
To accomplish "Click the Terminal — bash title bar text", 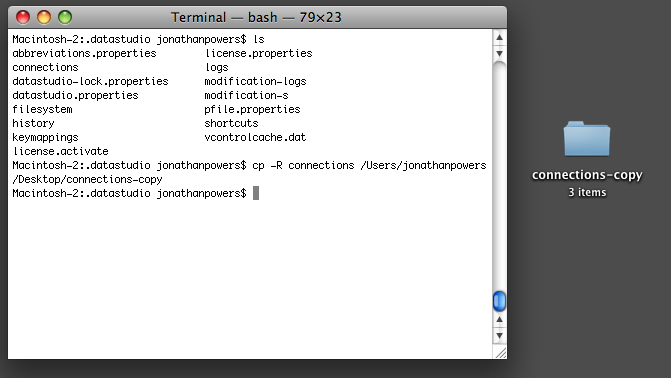I will point(256,18).
